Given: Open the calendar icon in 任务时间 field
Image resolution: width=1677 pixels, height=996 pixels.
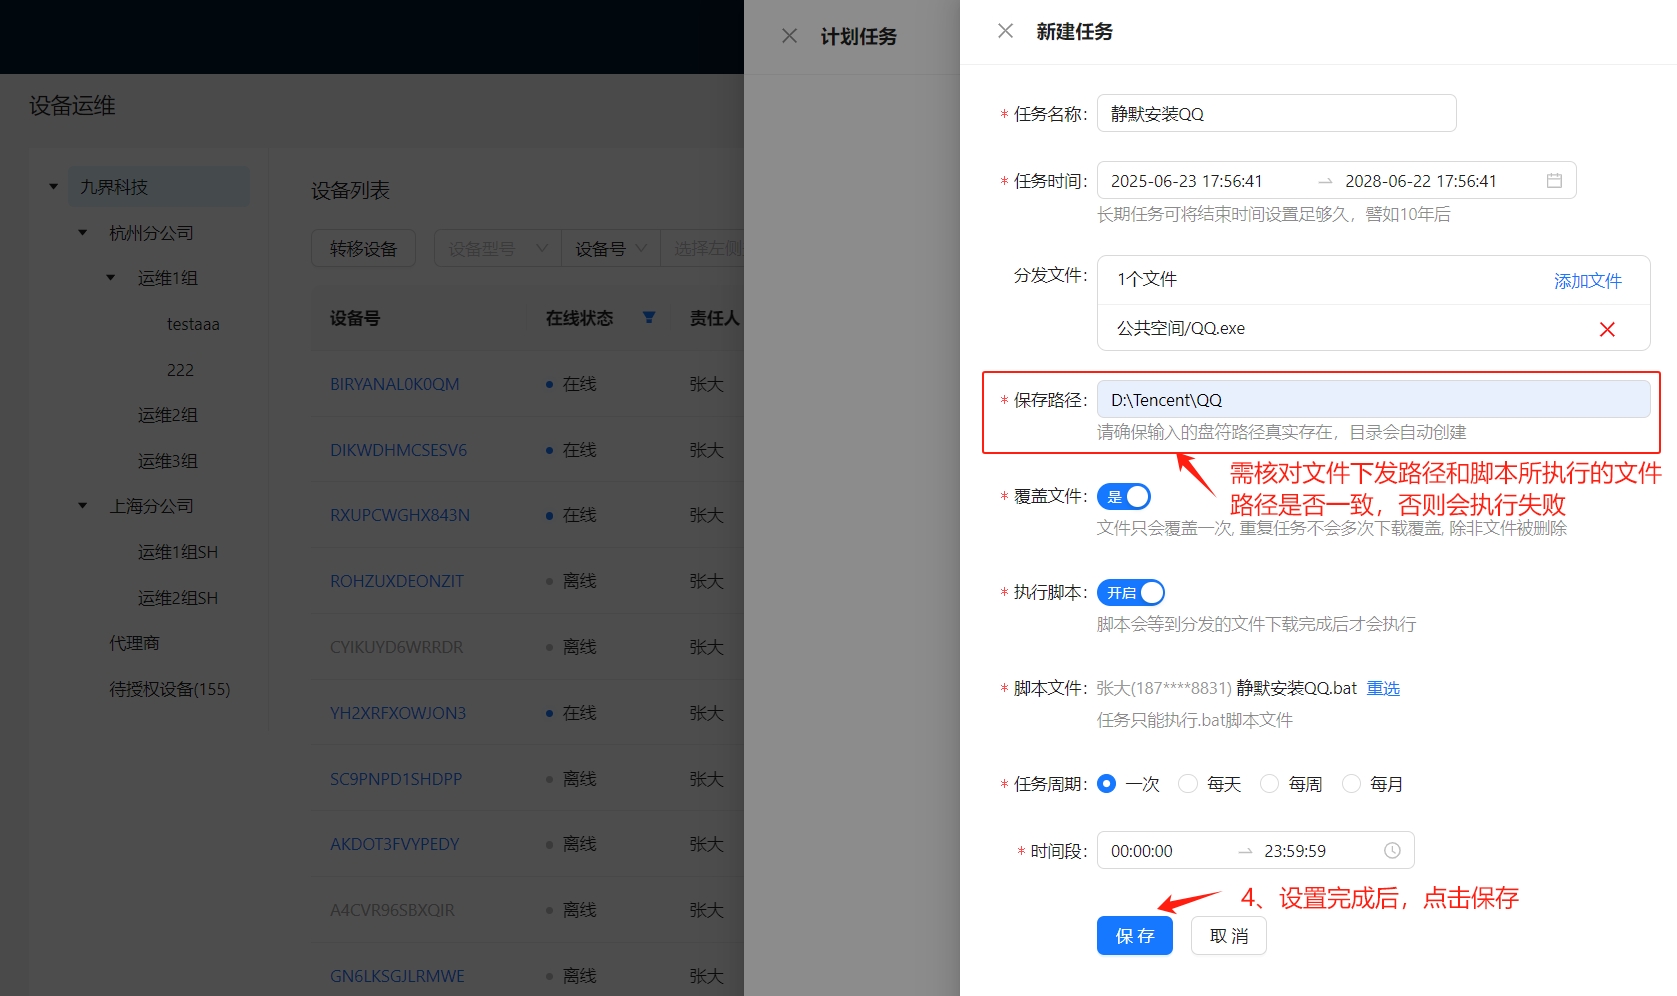Looking at the screenshot, I should 1554,181.
